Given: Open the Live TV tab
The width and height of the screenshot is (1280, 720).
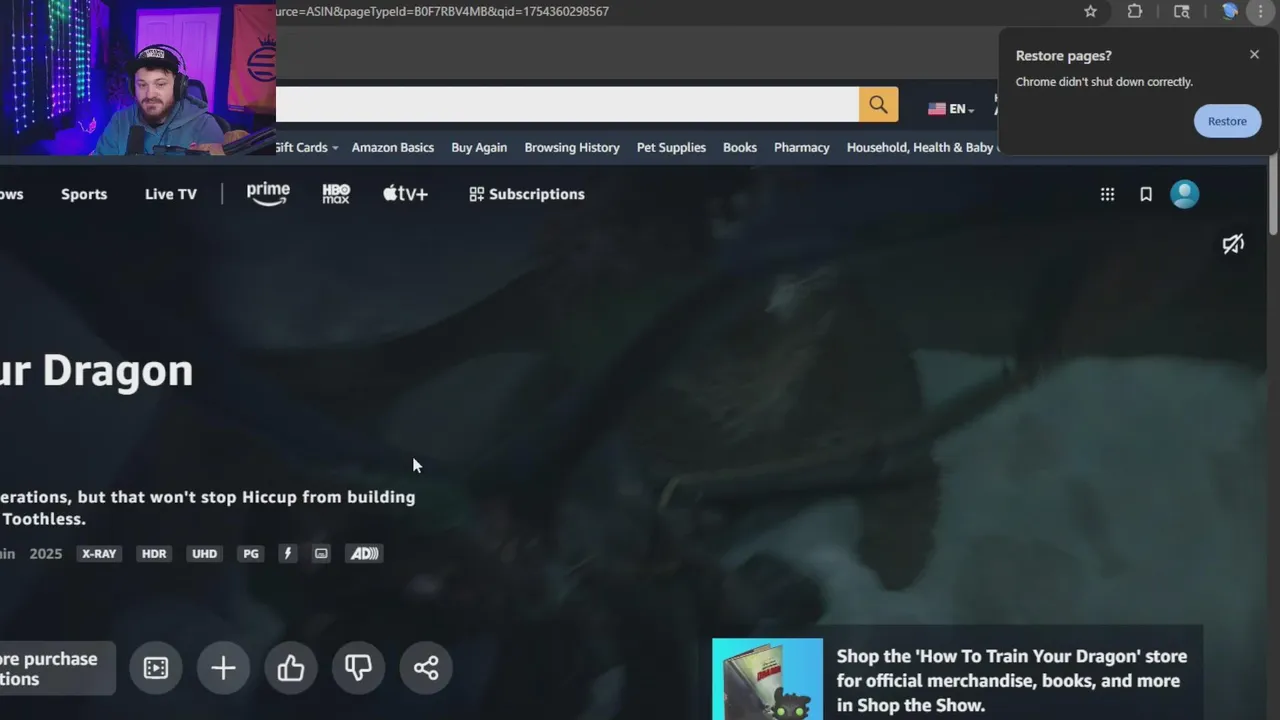Looking at the screenshot, I should click(x=171, y=194).
